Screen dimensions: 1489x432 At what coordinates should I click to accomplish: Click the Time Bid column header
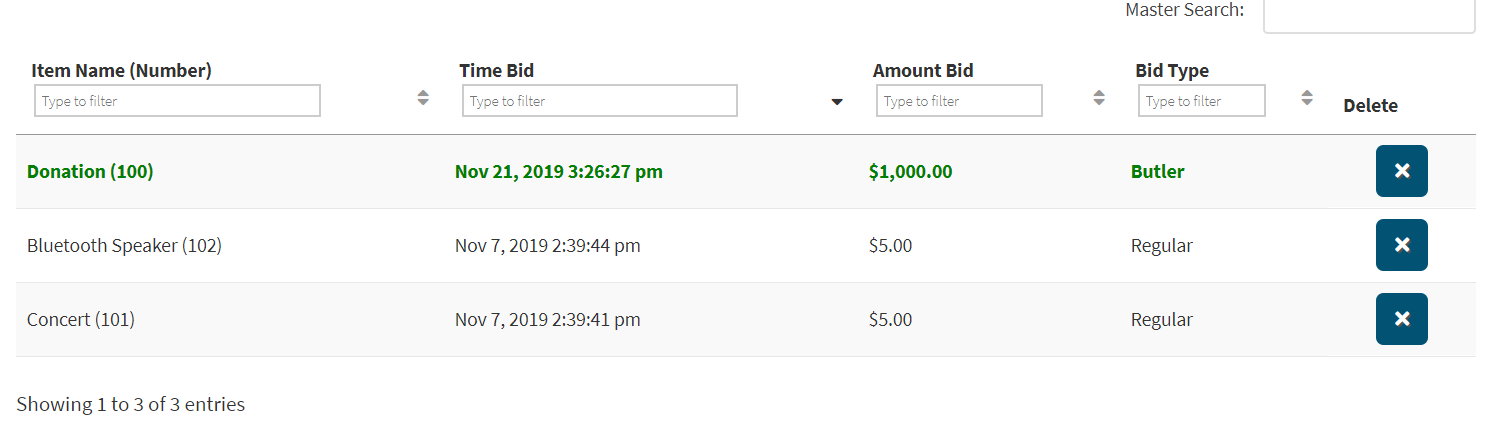(x=496, y=70)
